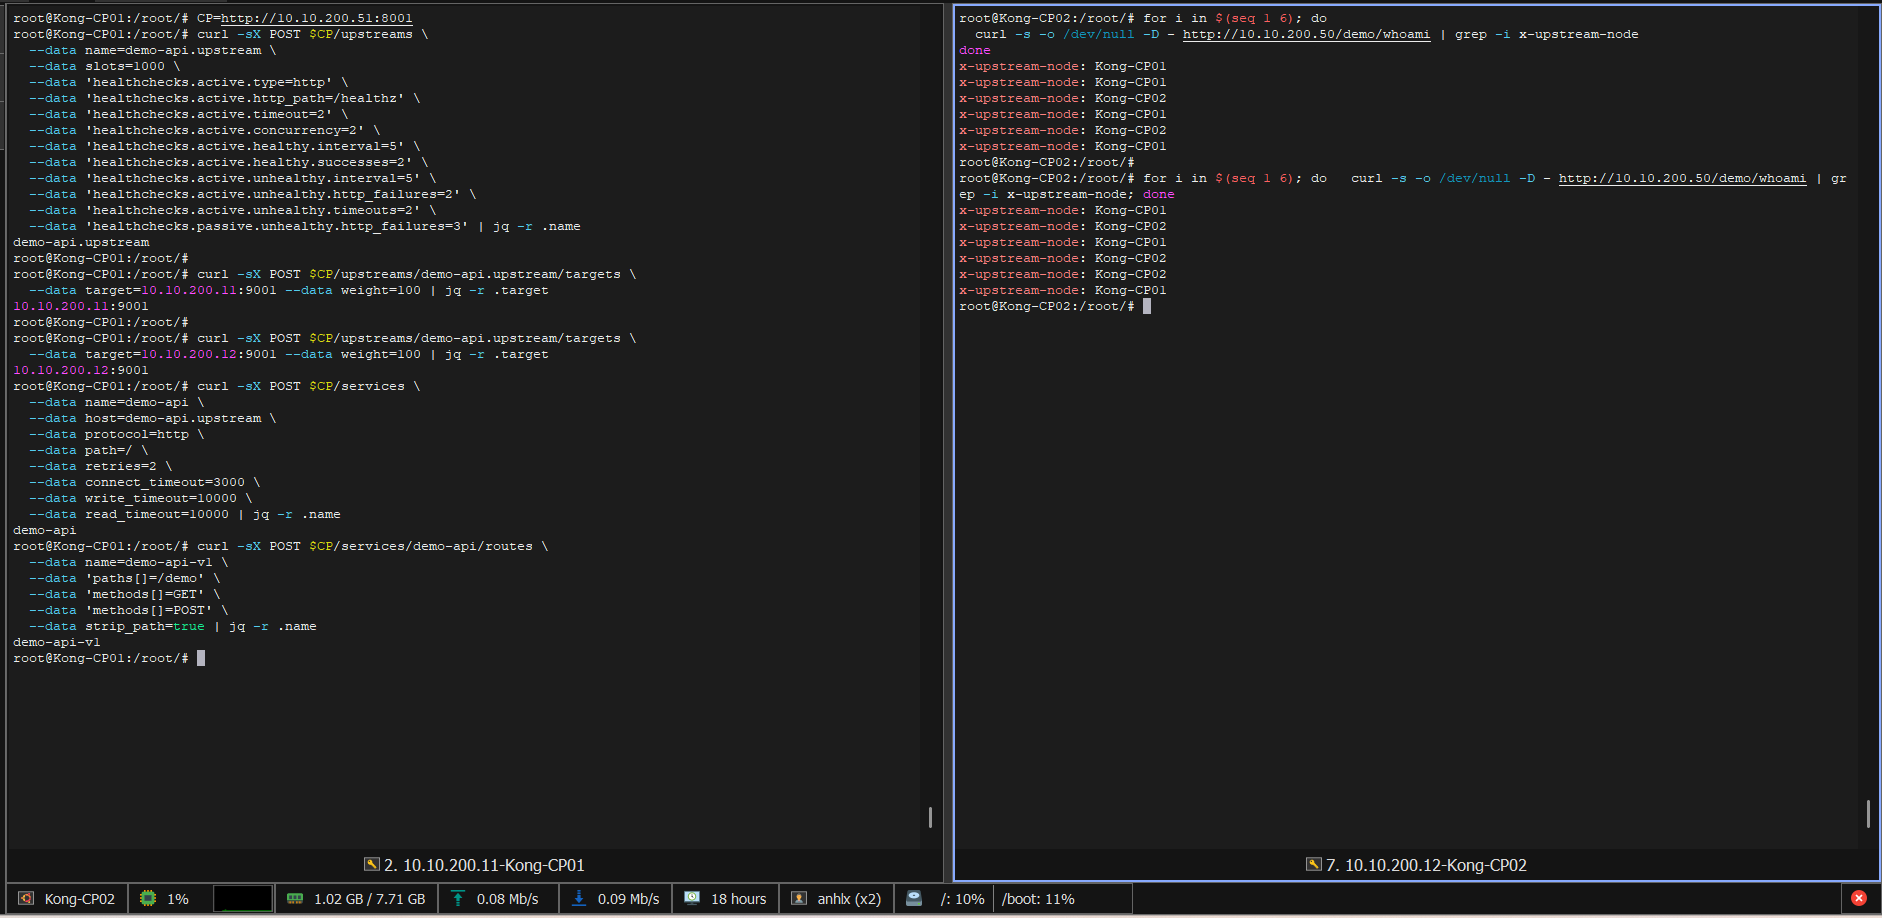Viewport: 1882px width, 918px height.
Task: Click the /boot: 11% disk usage entry
Action: [1039, 899]
